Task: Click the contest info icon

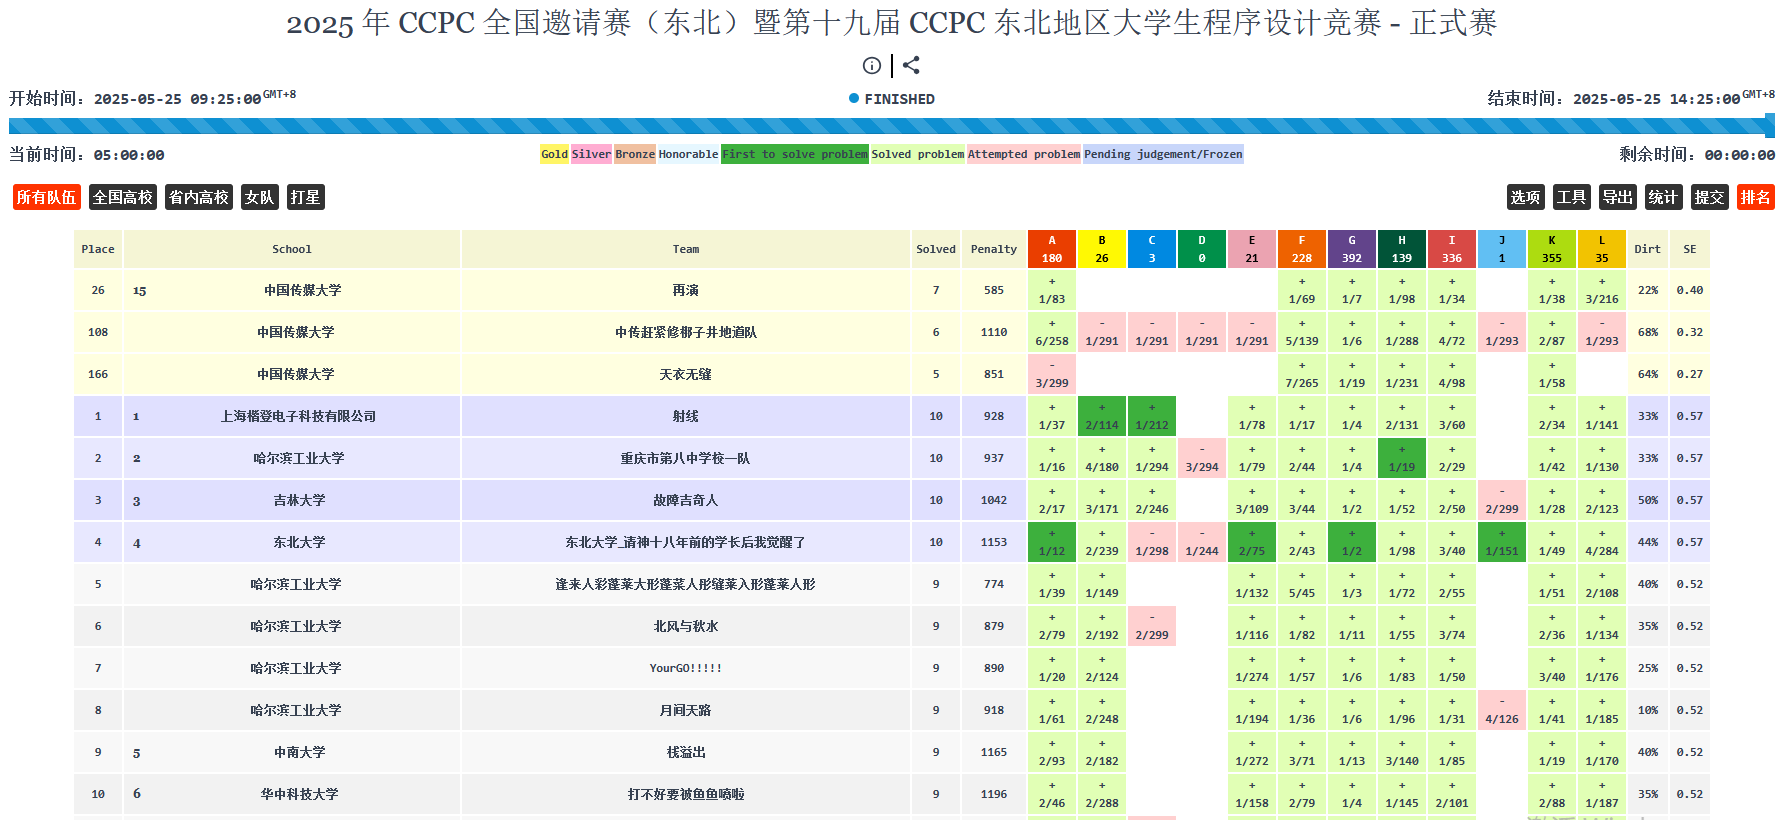Action: click(871, 66)
